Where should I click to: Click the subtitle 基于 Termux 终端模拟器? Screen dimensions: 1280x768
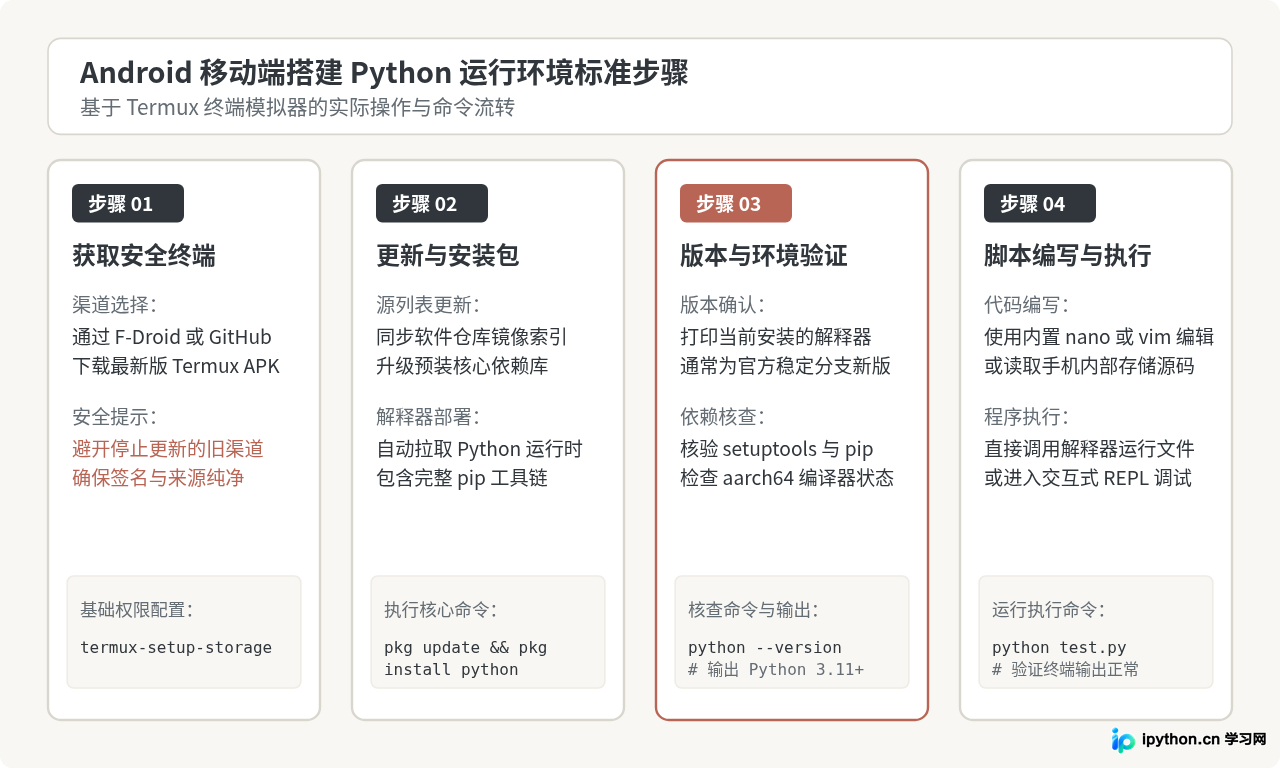tap(297, 107)
